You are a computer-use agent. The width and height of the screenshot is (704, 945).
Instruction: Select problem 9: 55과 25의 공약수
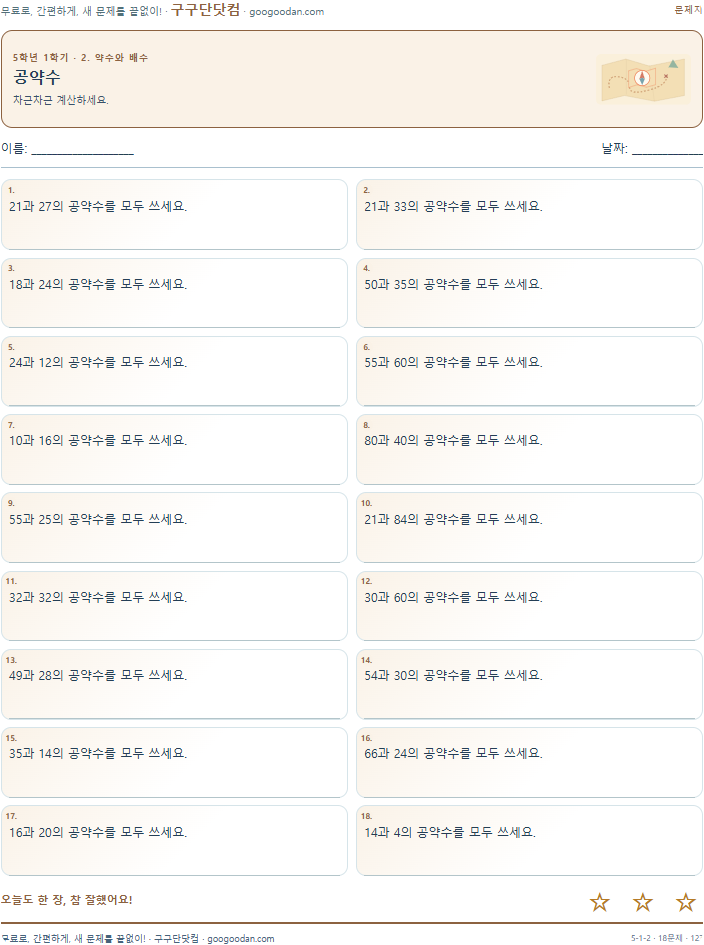coord(174,527)
